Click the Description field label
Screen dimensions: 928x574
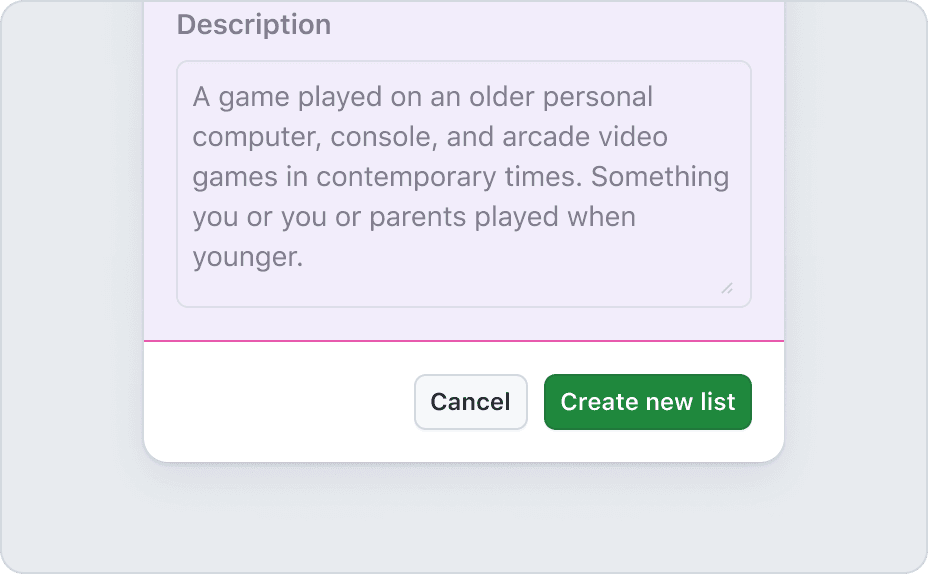(254, 25)
